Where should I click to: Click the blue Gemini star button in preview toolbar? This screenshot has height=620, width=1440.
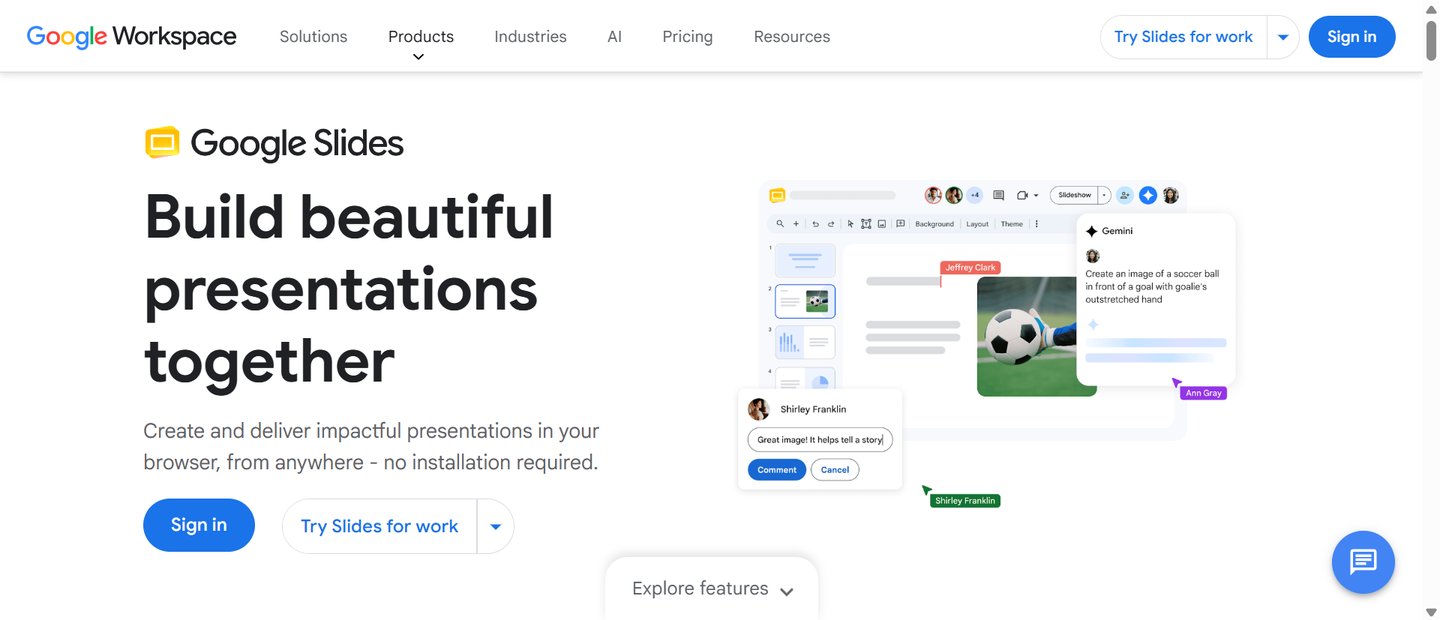1148,195
